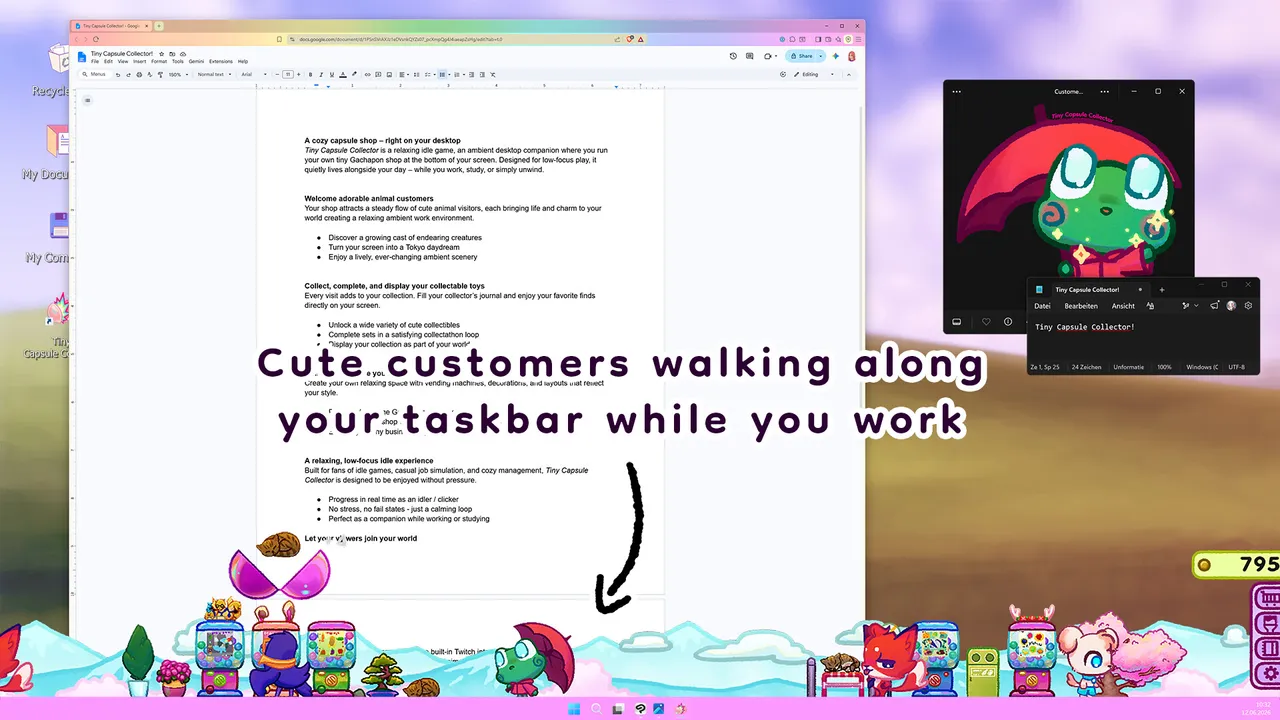Viewport: 1280px width, 720px height.
Task: Add a new tab in Notepad
Action: [1162, 290]
